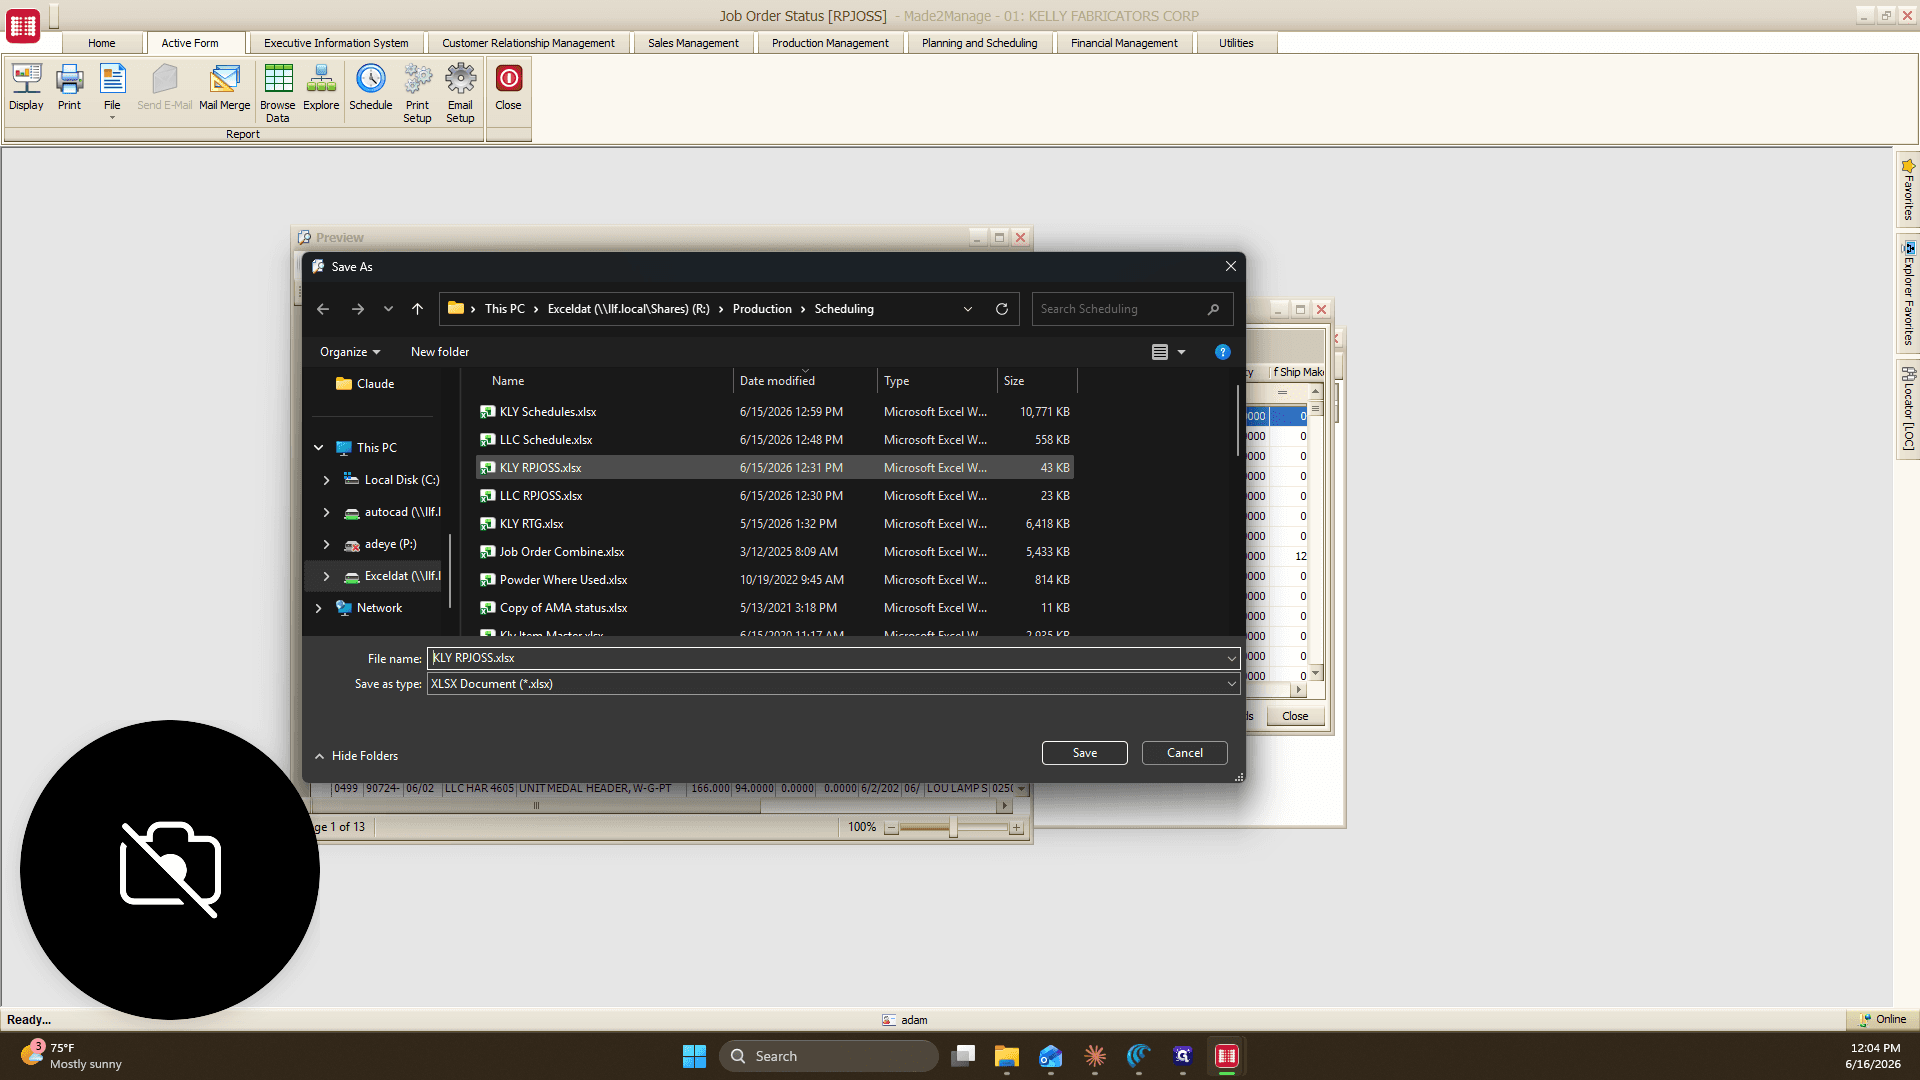This screenshot has width=1920, height=1080.
Task: Click the Made2Manage taskbar icon
Action: pos(1226,1056)
